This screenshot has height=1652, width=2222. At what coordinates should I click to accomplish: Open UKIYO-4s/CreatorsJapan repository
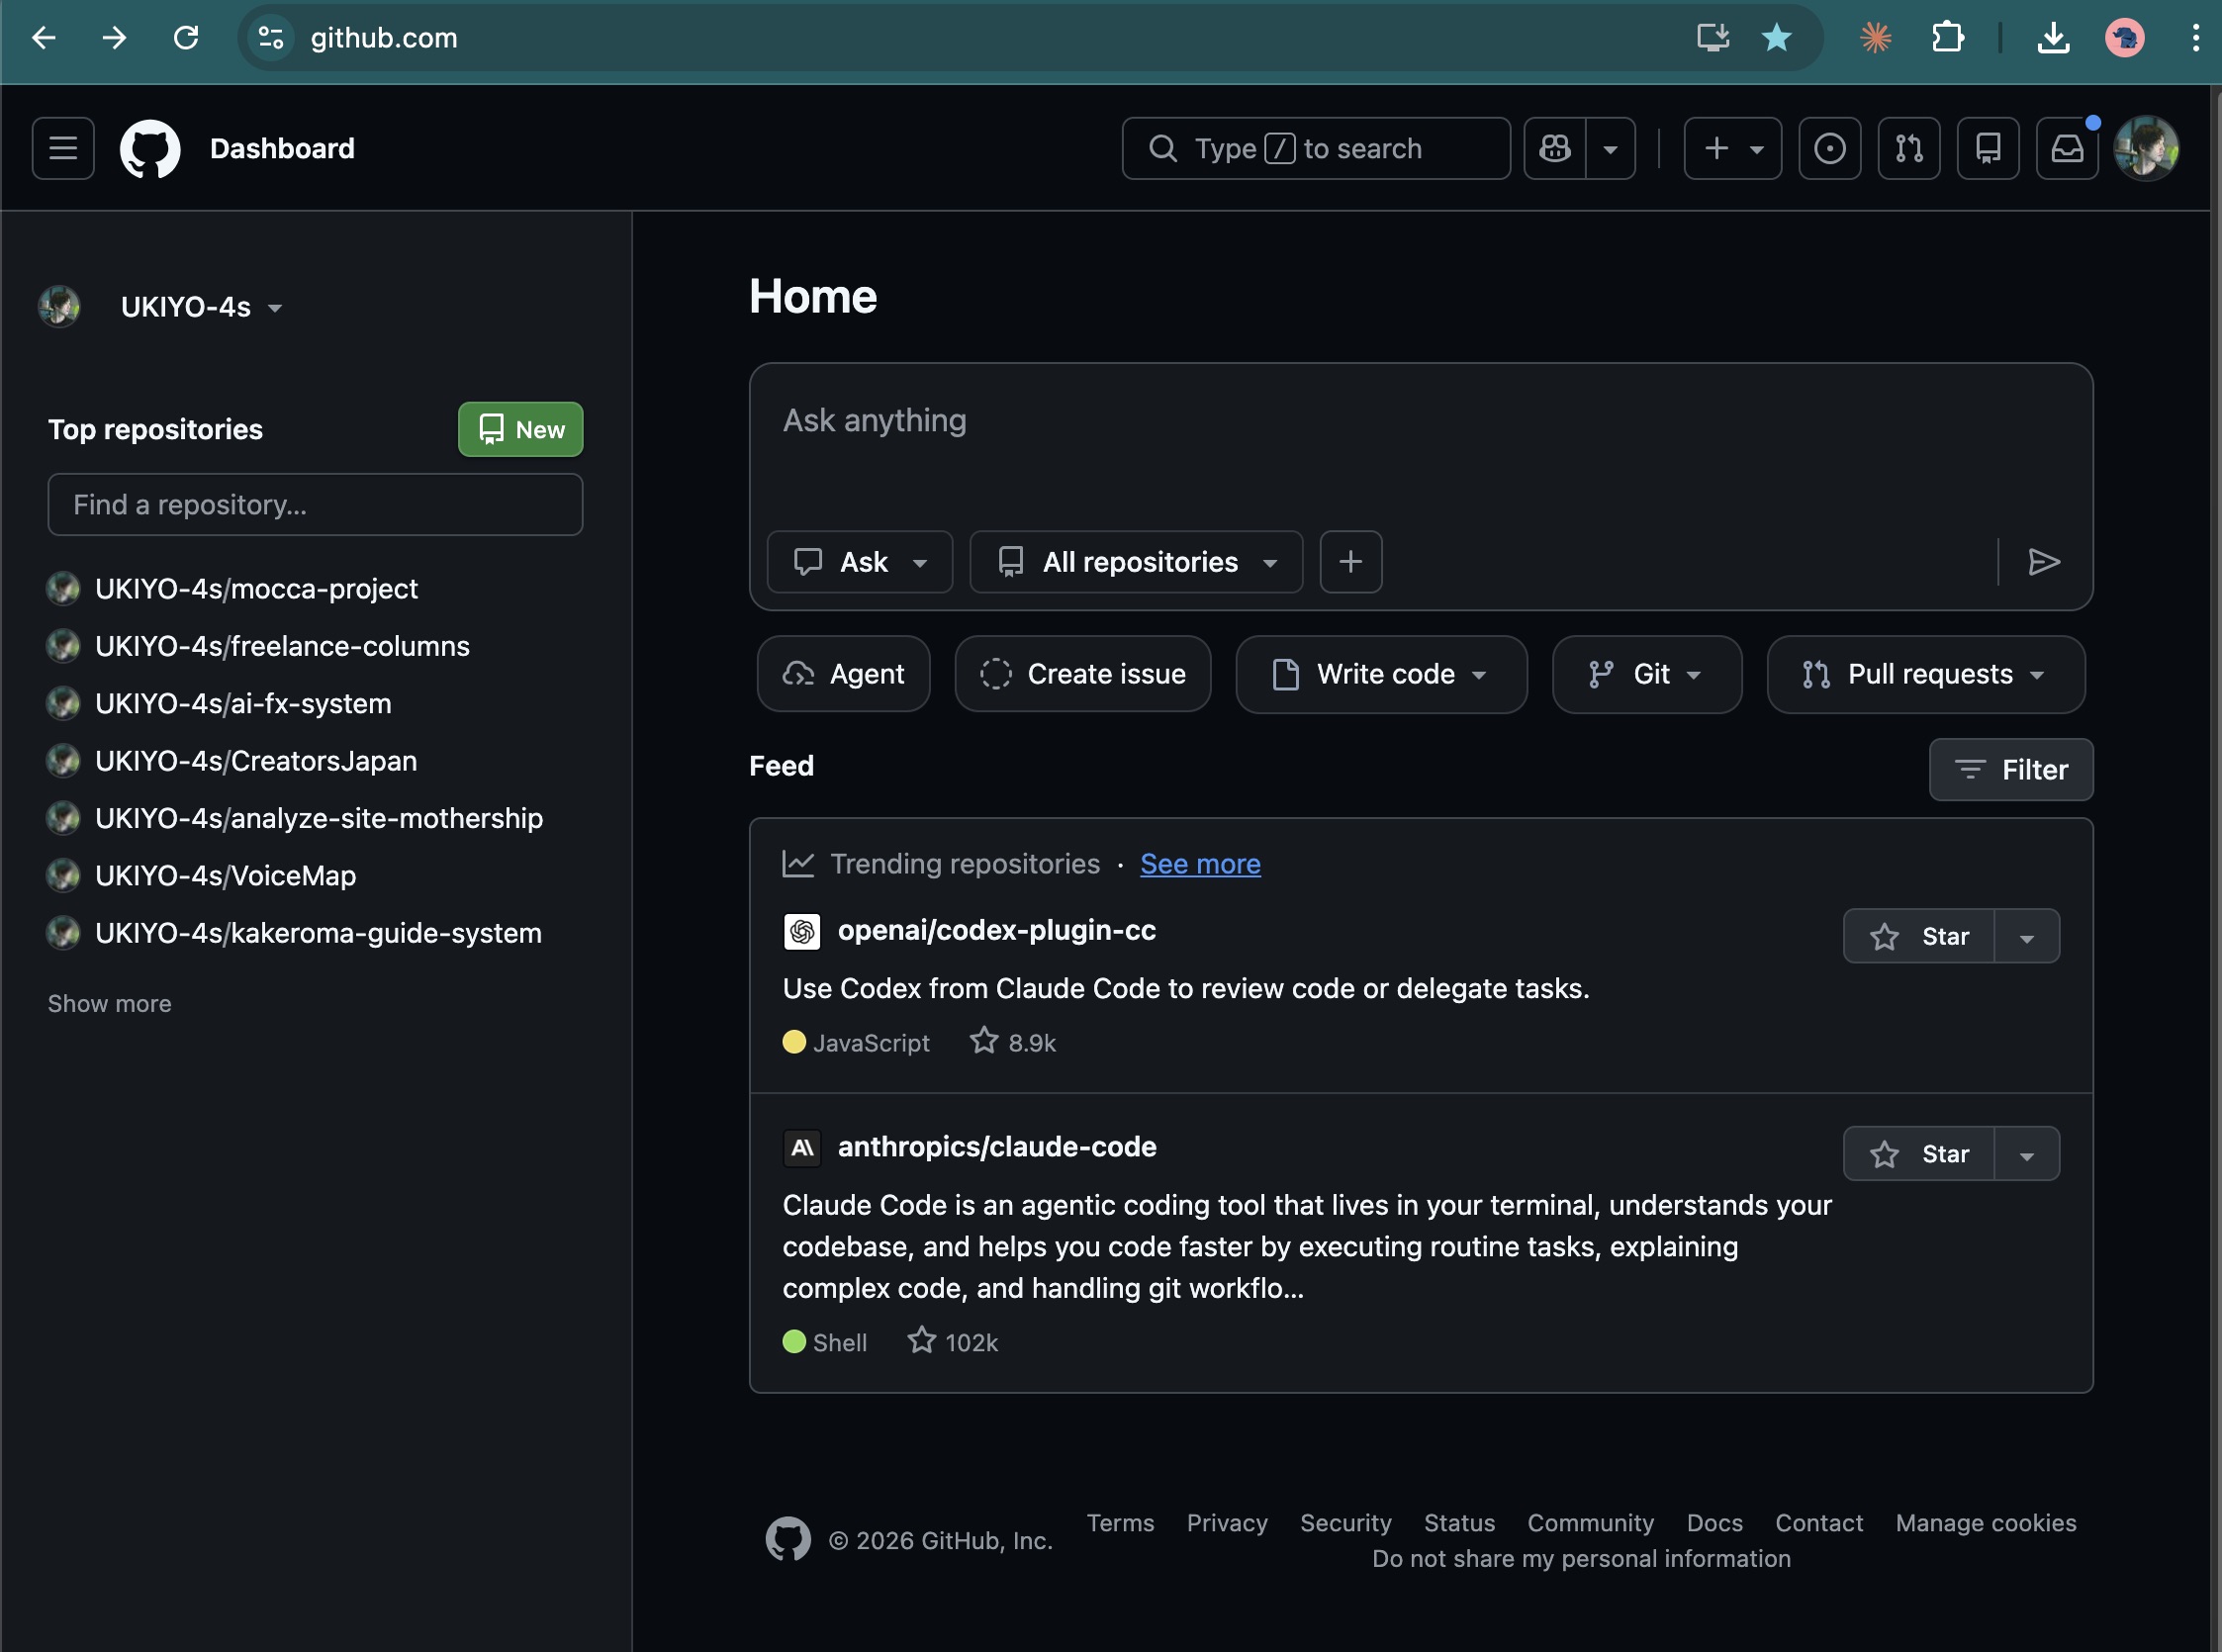256,761
